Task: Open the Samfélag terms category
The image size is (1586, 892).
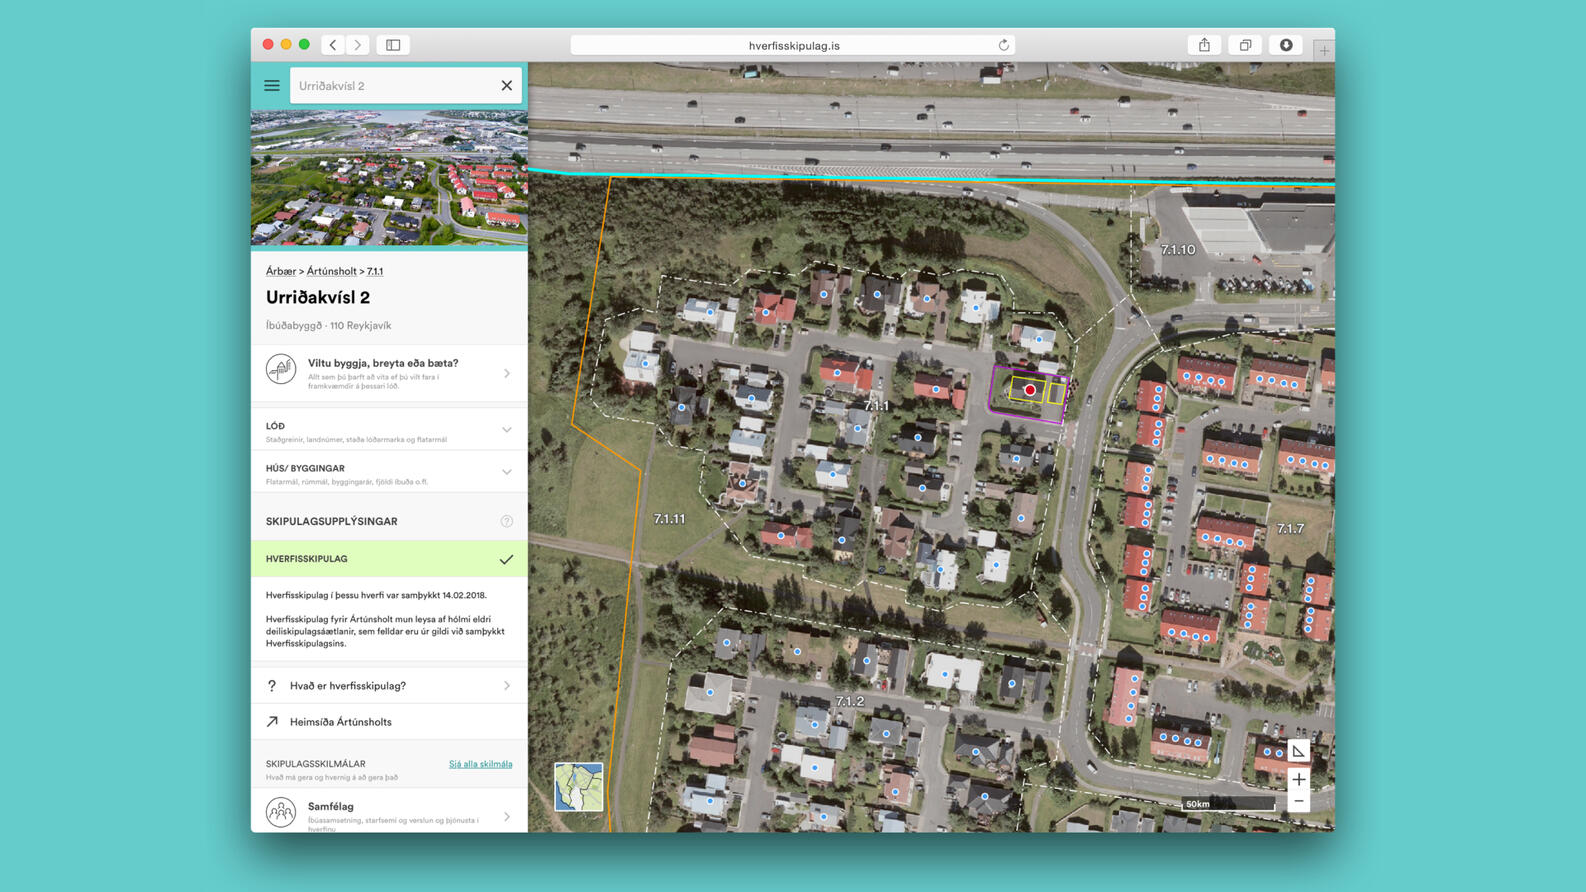Action: tap(389, 813)
